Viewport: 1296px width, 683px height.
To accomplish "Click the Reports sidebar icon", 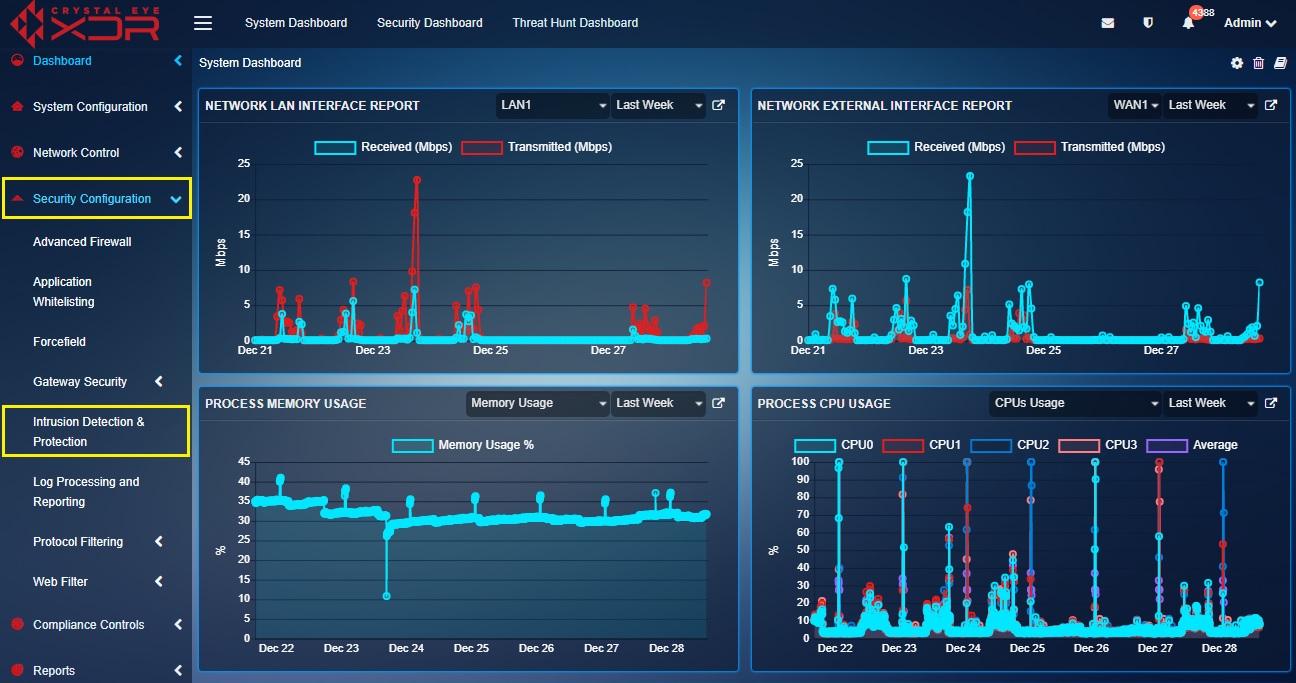I will point(16,671).
